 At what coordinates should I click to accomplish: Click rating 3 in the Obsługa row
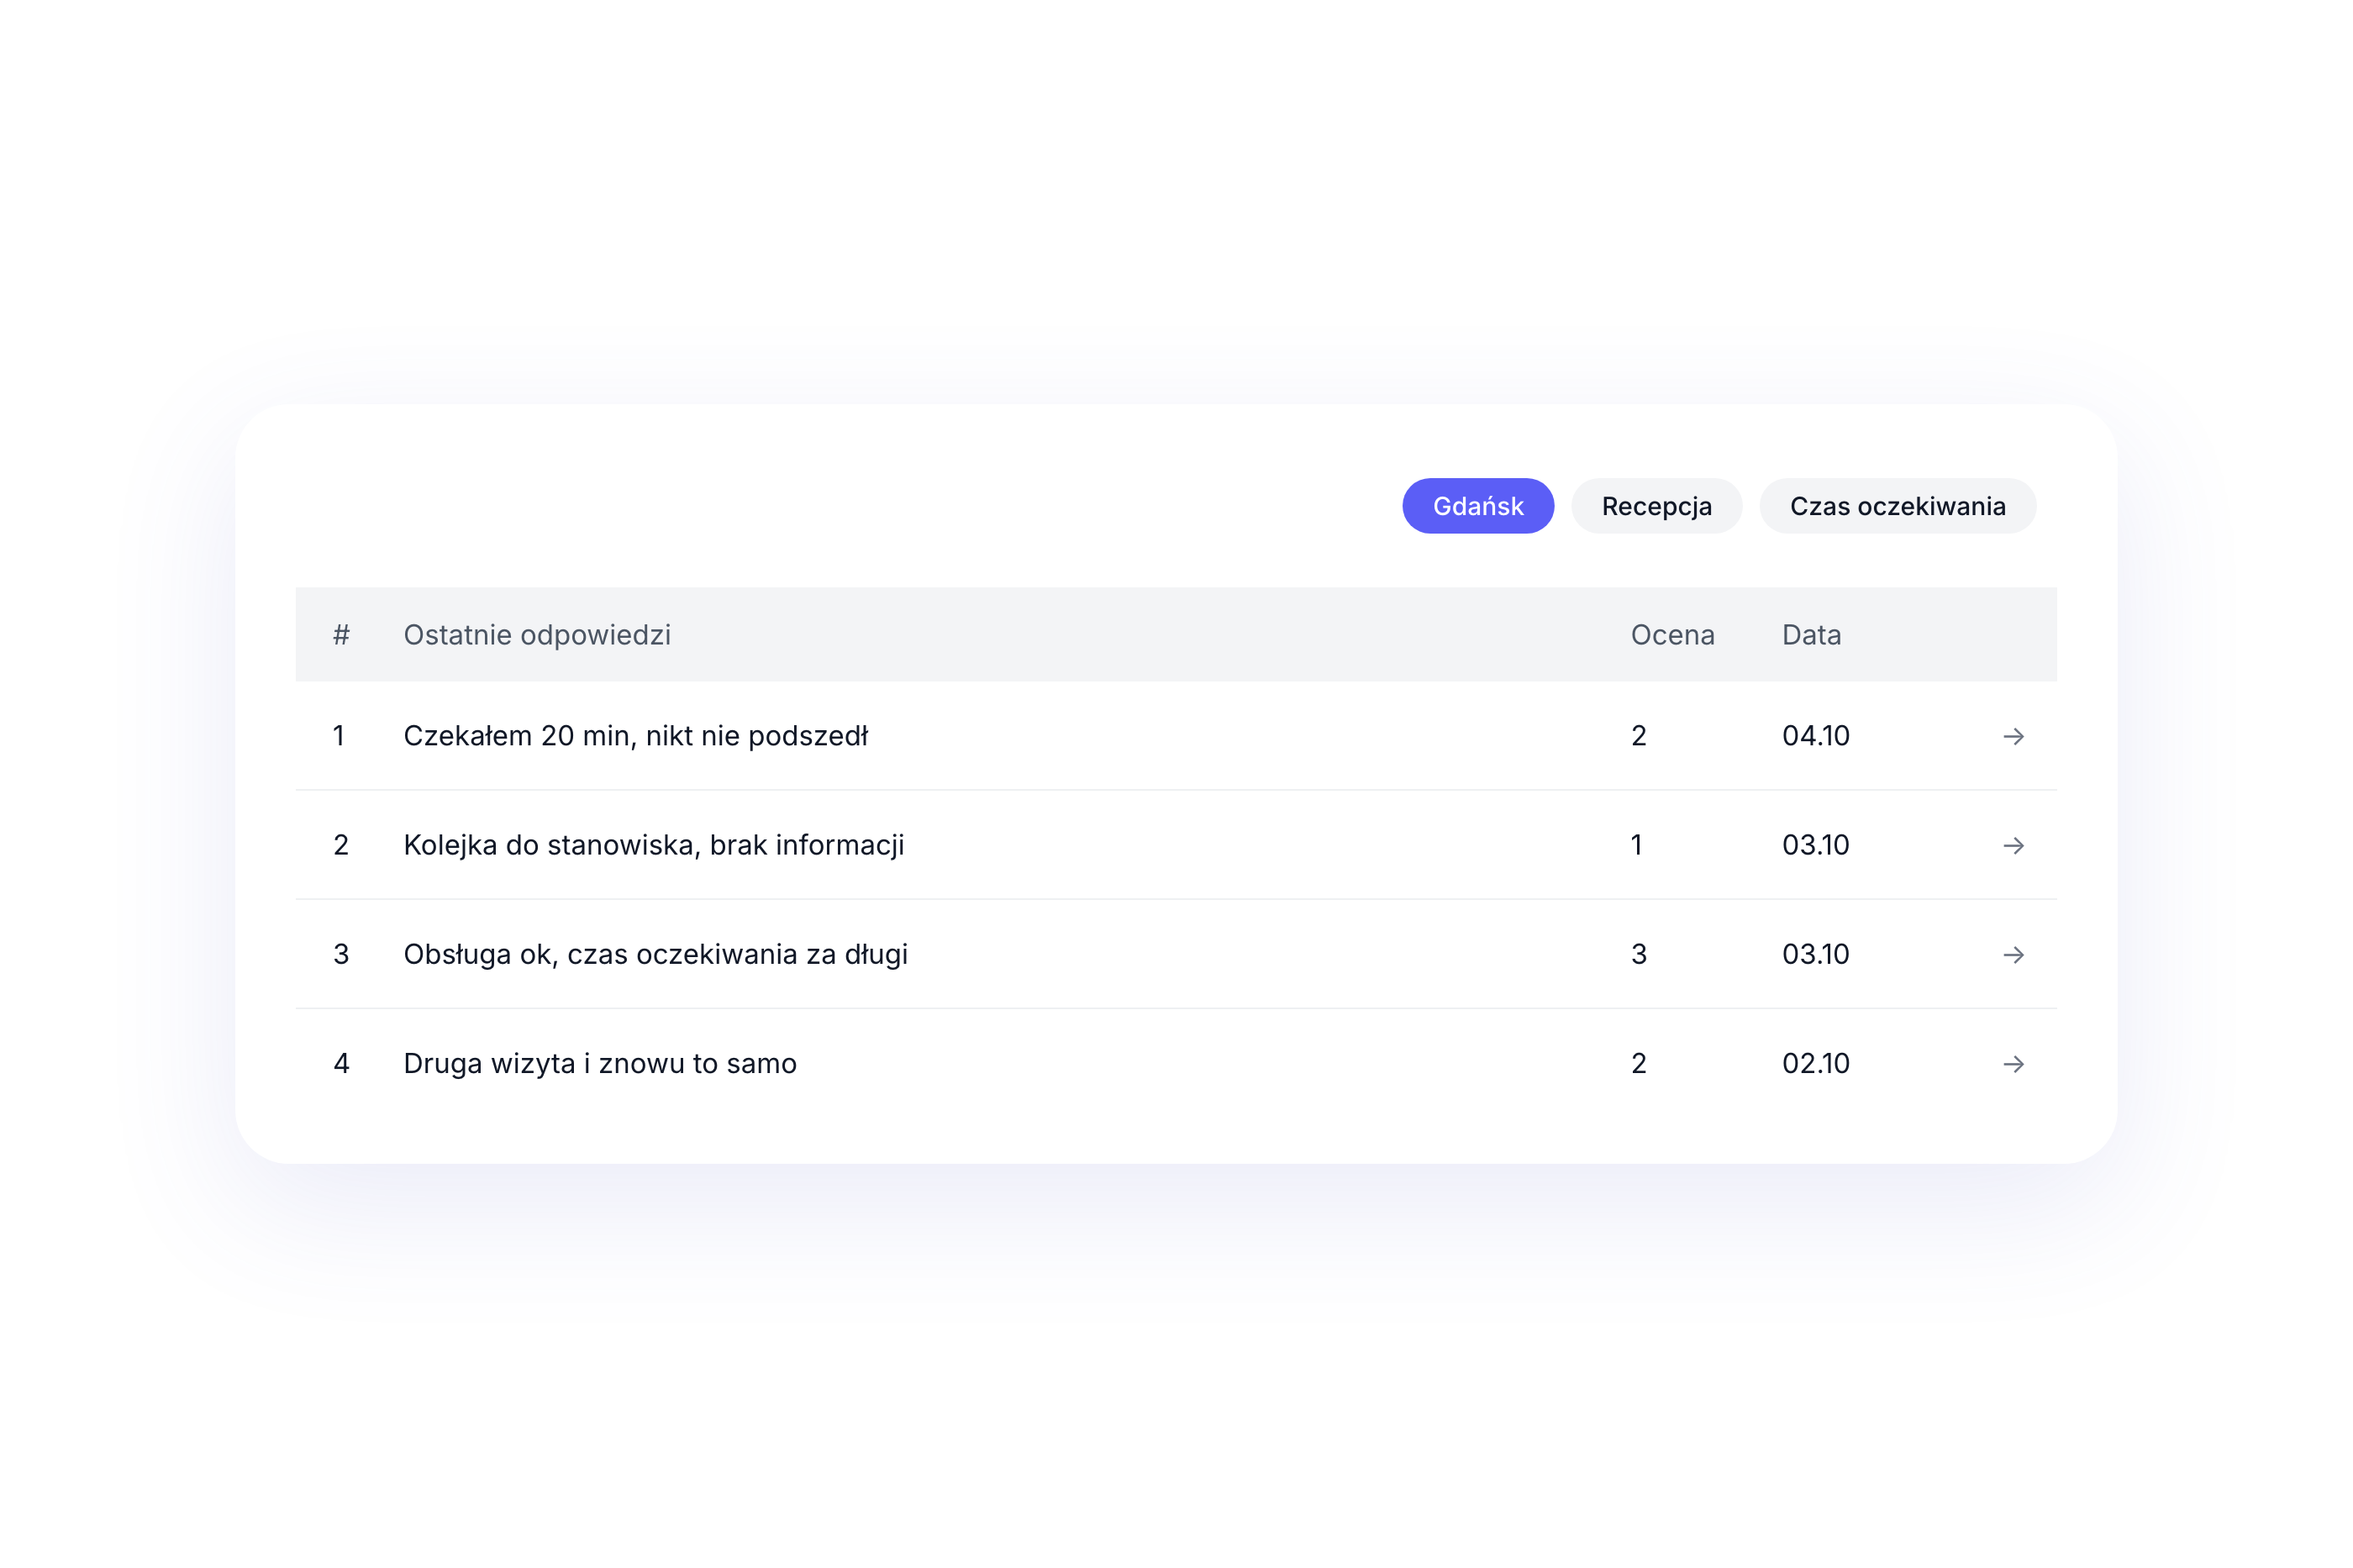(x=1638, y=954)
